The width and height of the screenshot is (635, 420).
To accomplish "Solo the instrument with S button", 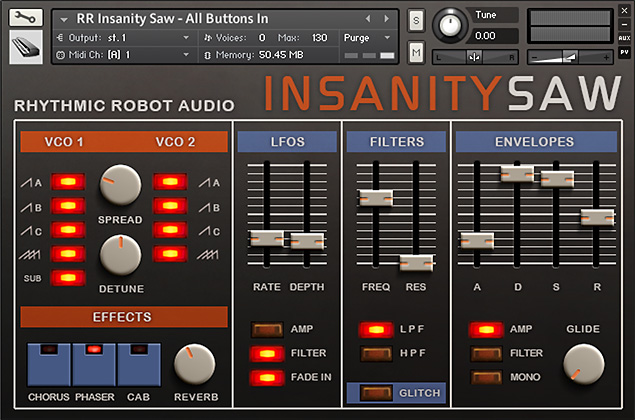I will point(416,20).
